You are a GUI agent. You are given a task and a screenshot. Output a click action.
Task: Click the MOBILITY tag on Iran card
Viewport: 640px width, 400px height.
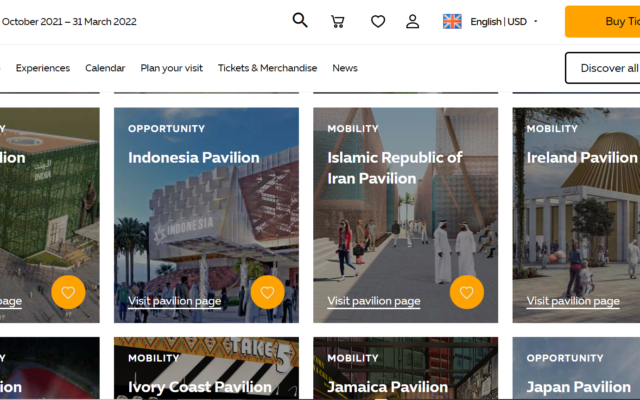(353, 129)
